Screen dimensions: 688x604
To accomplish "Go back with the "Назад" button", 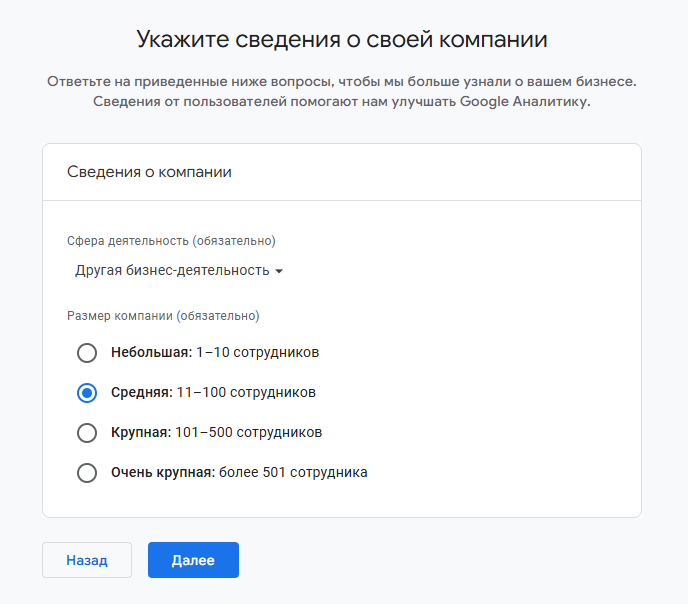I will click(87, 560).
